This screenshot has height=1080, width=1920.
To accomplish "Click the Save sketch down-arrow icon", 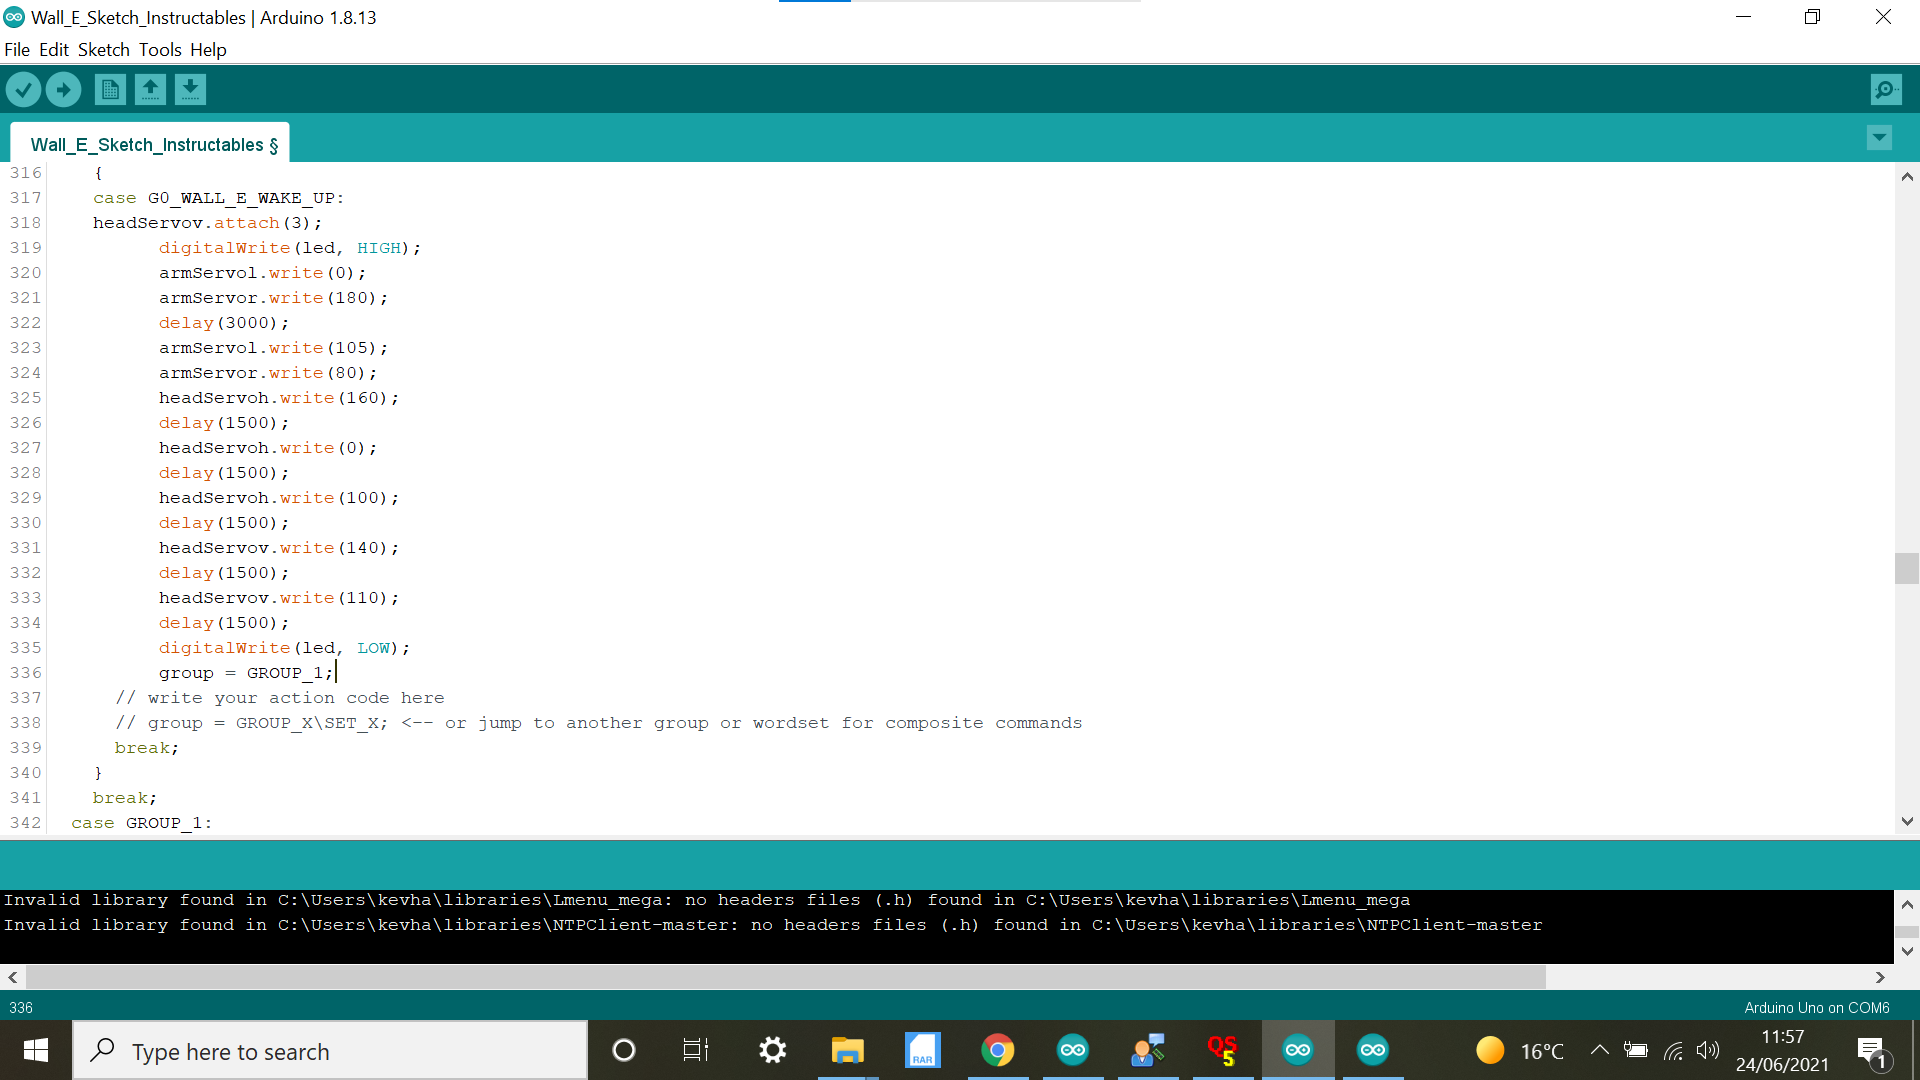I will tap(190, 90).
